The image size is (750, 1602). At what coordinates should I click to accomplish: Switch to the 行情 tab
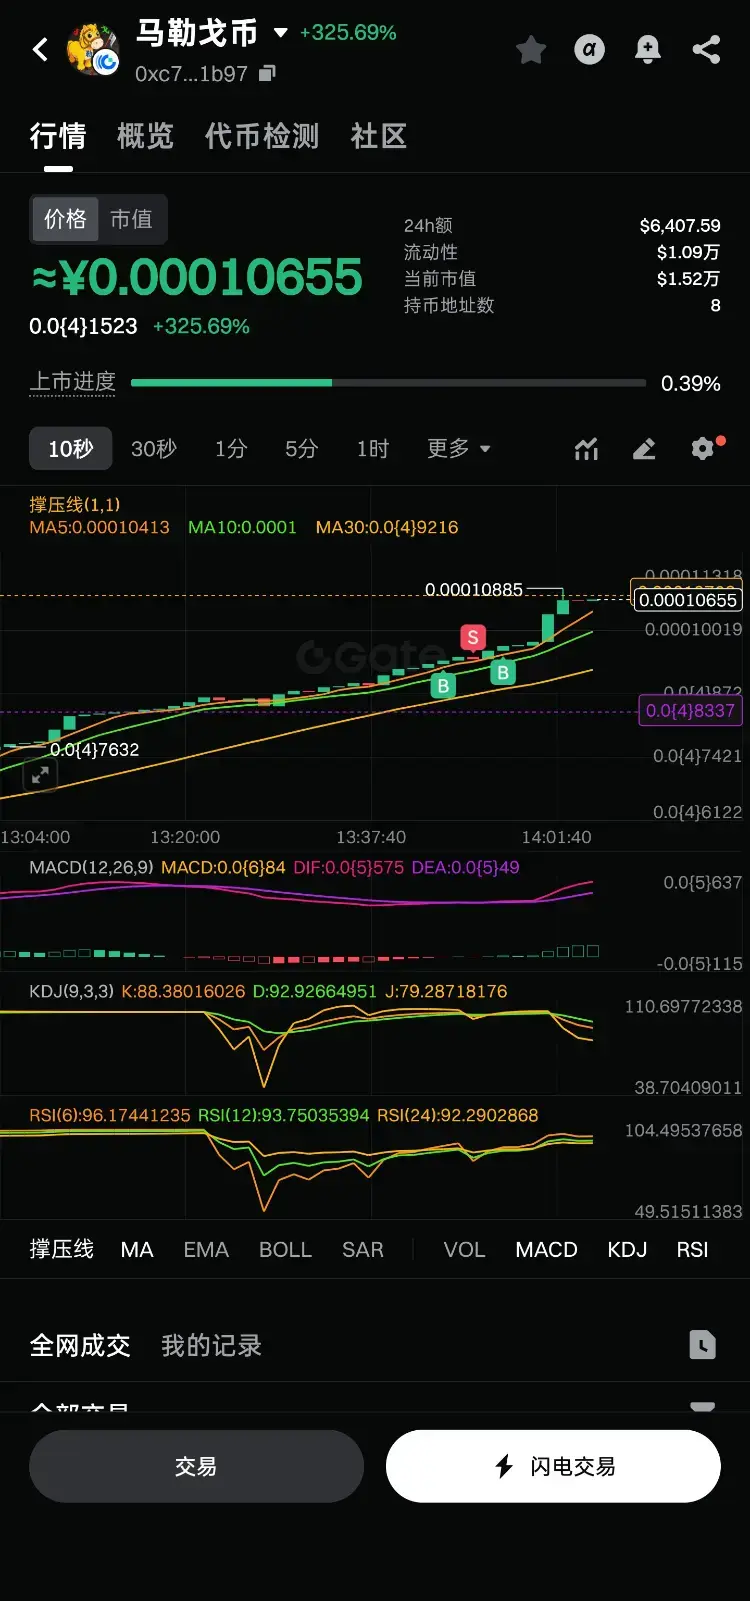tap(58, 136)
